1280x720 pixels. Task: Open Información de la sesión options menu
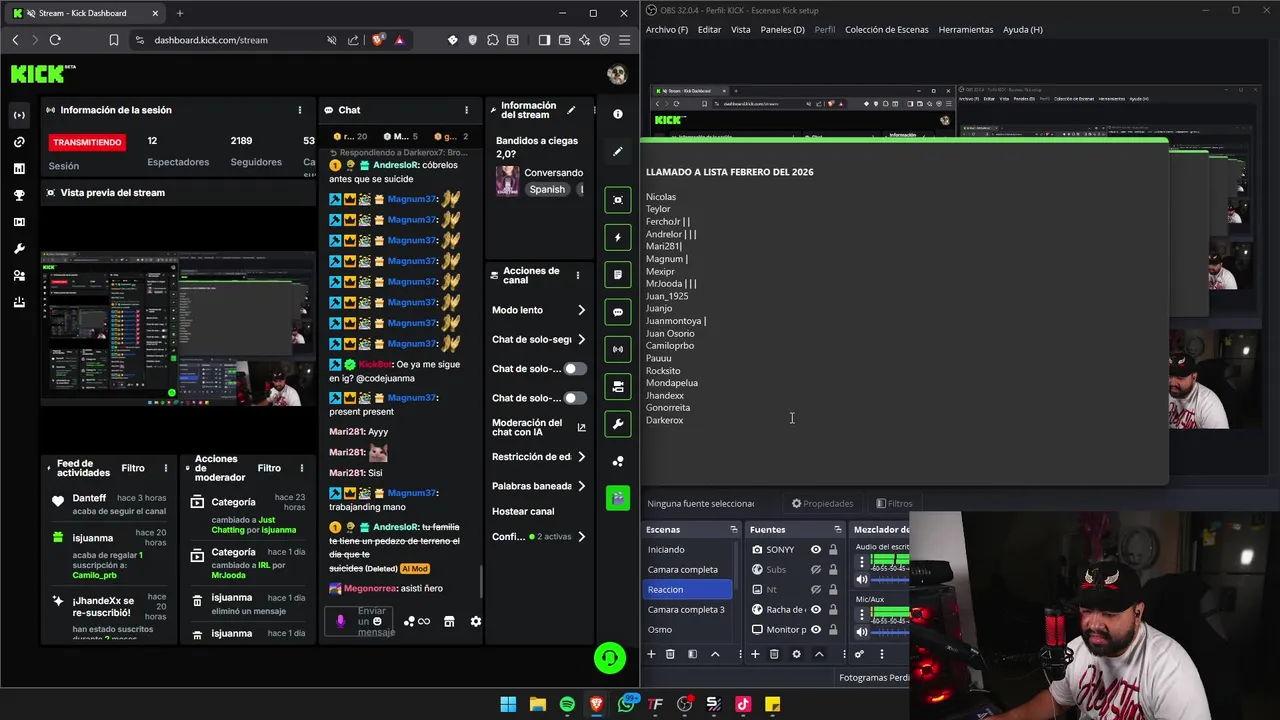coord(300,110)
